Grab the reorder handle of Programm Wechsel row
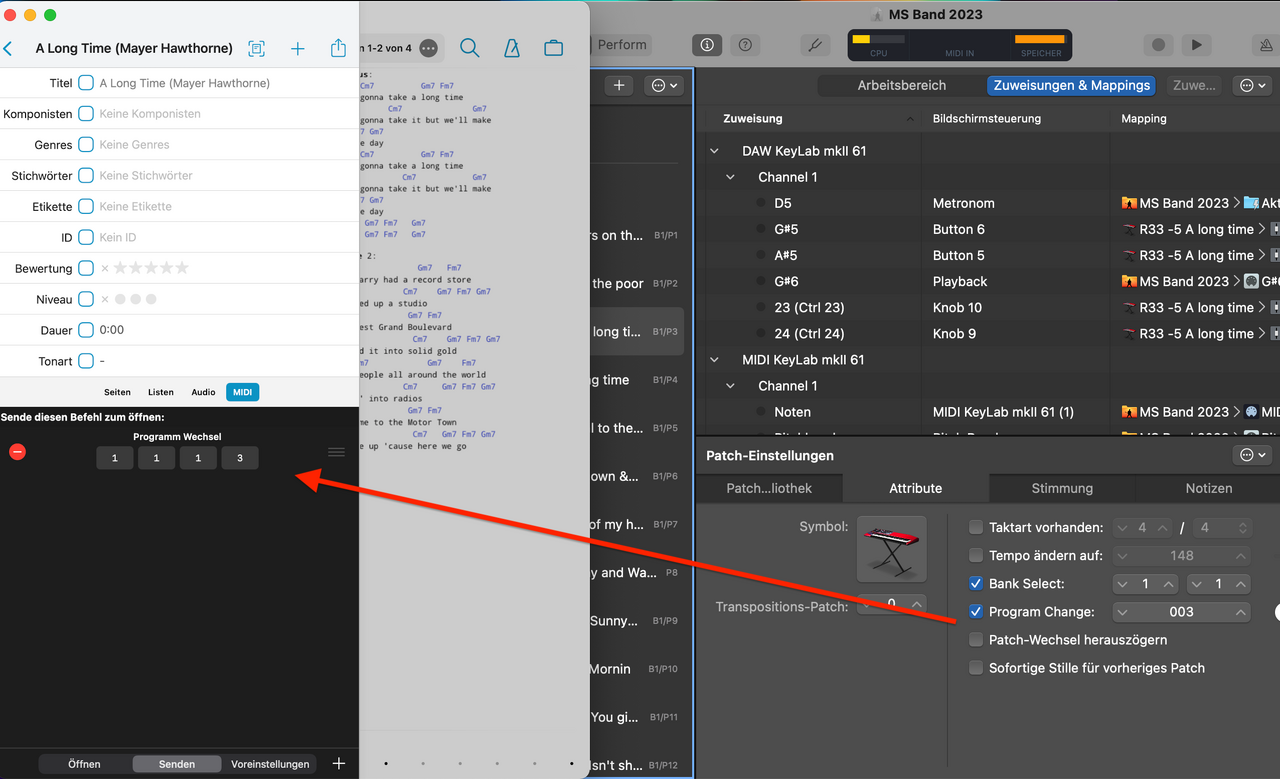This screenshot has width=1280, height=779. pos(336,452)
